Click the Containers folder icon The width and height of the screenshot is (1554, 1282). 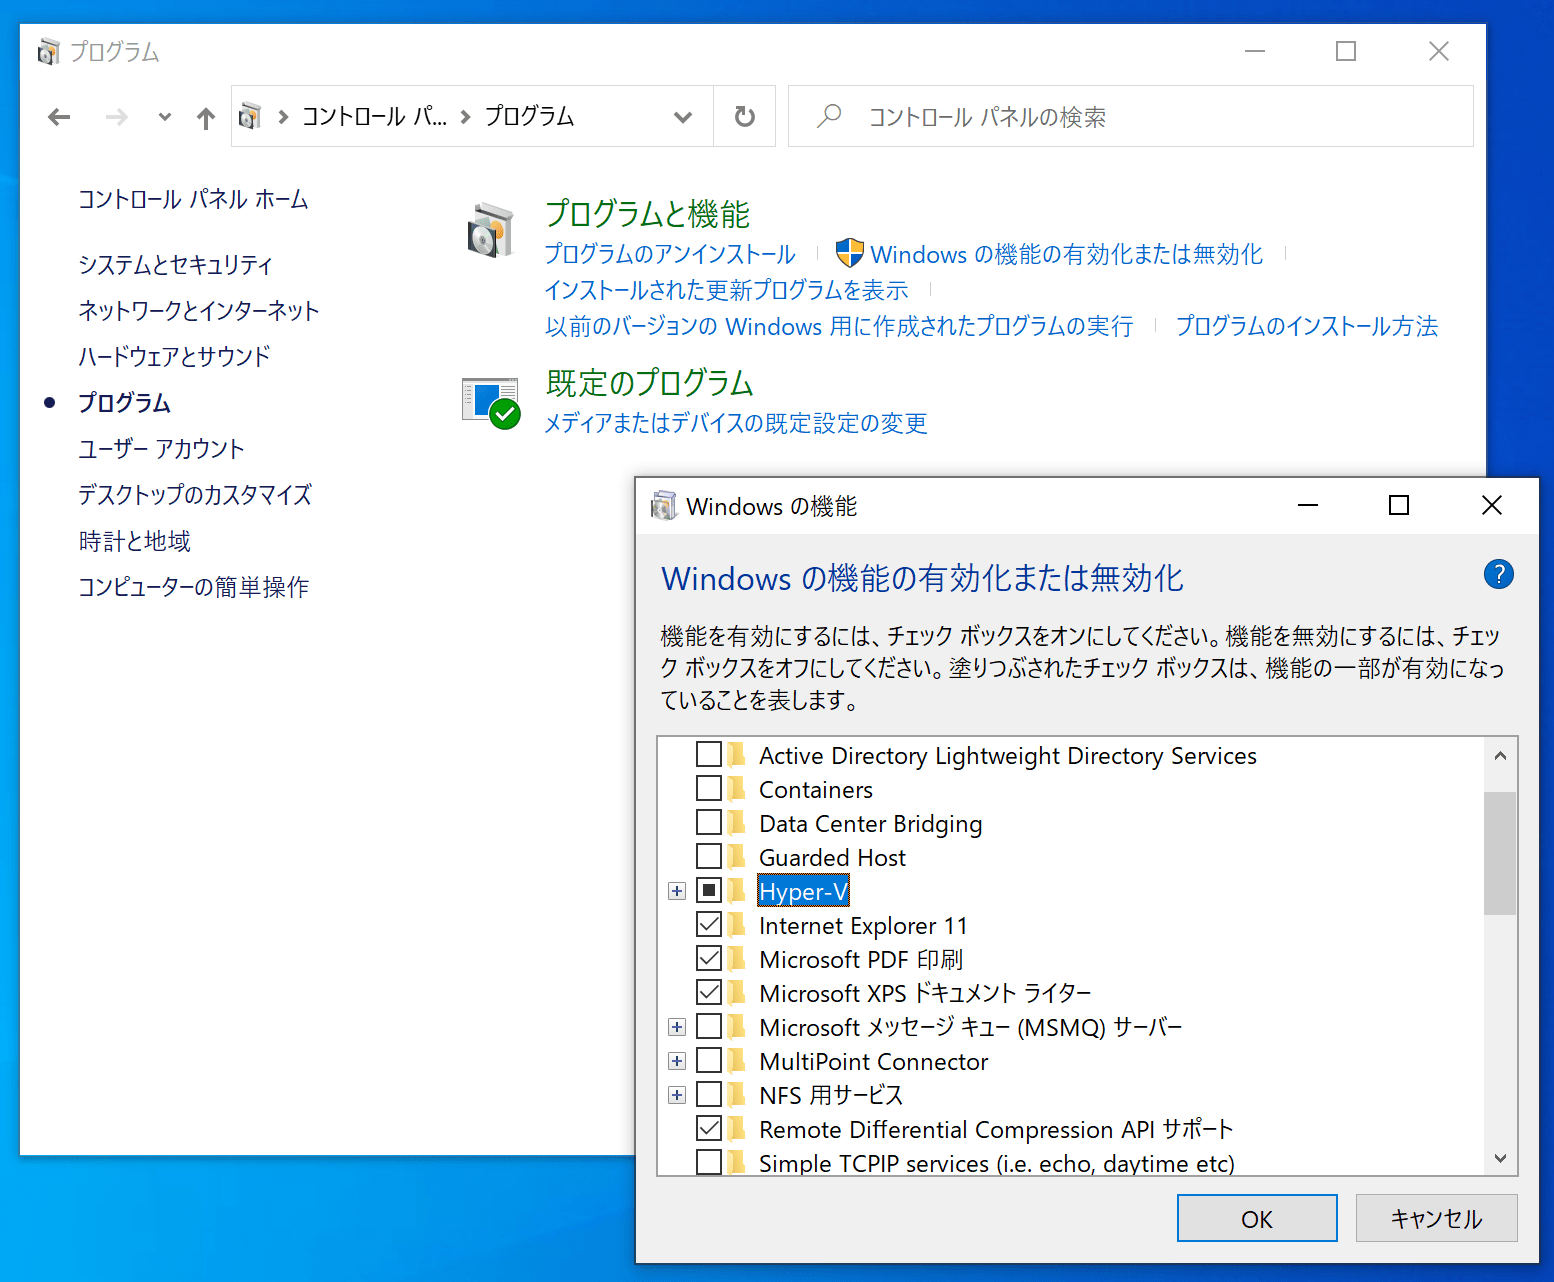point(737,788)
